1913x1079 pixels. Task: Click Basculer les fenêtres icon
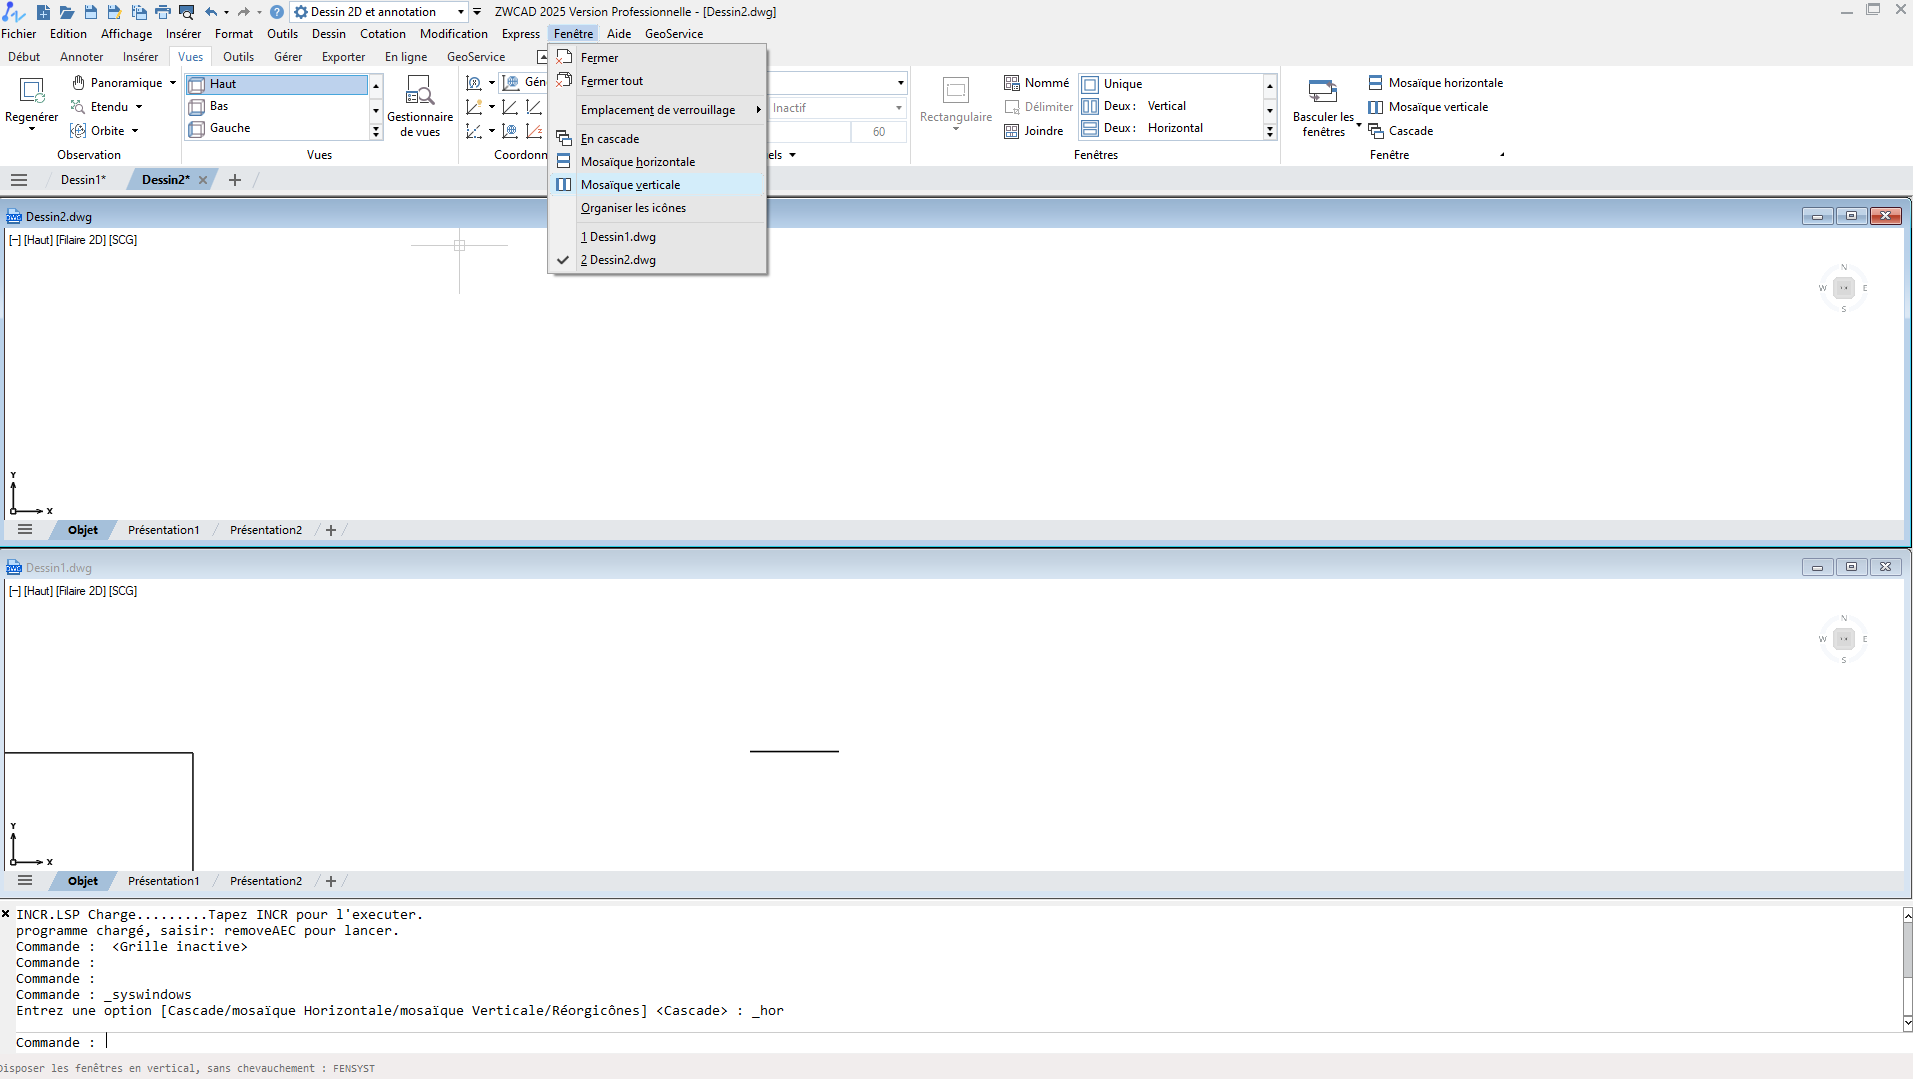coord(1322,92)
